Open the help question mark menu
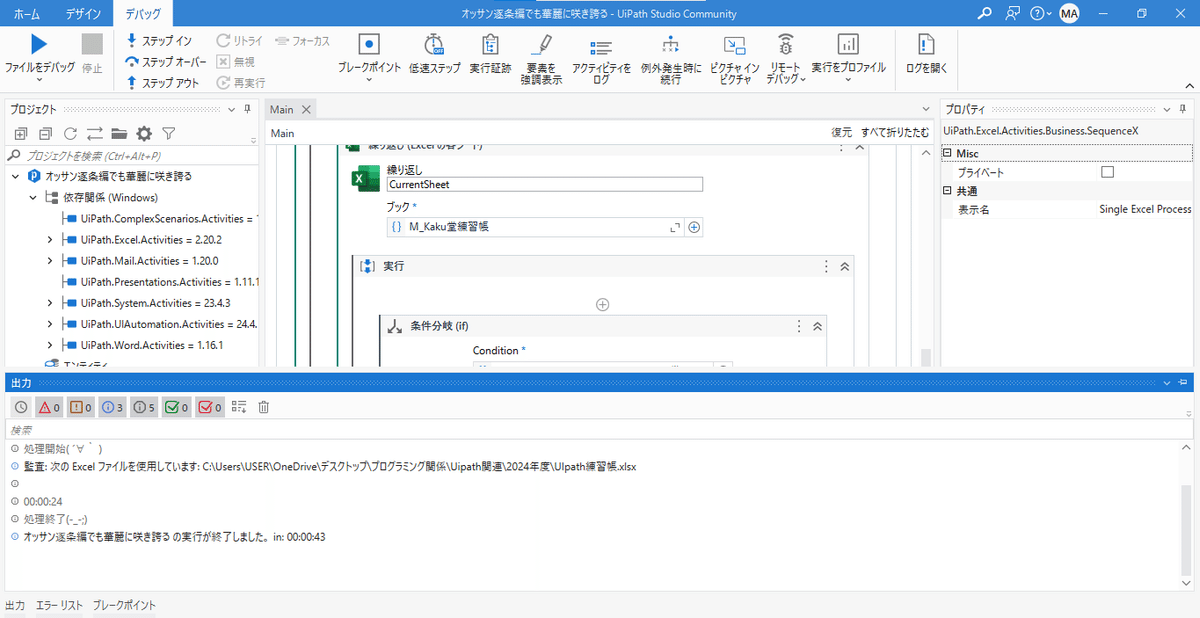1200x618 pixels. point(1040,14)
